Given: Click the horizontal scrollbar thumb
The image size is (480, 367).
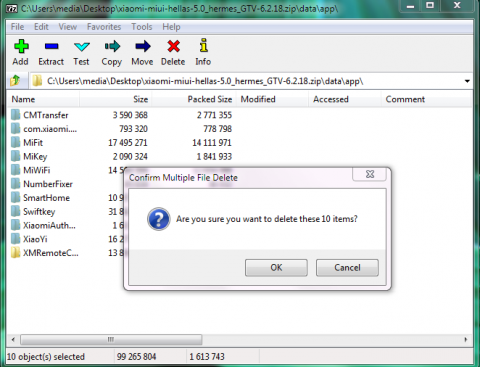Looking at the screenshot, I should [111, 340].
